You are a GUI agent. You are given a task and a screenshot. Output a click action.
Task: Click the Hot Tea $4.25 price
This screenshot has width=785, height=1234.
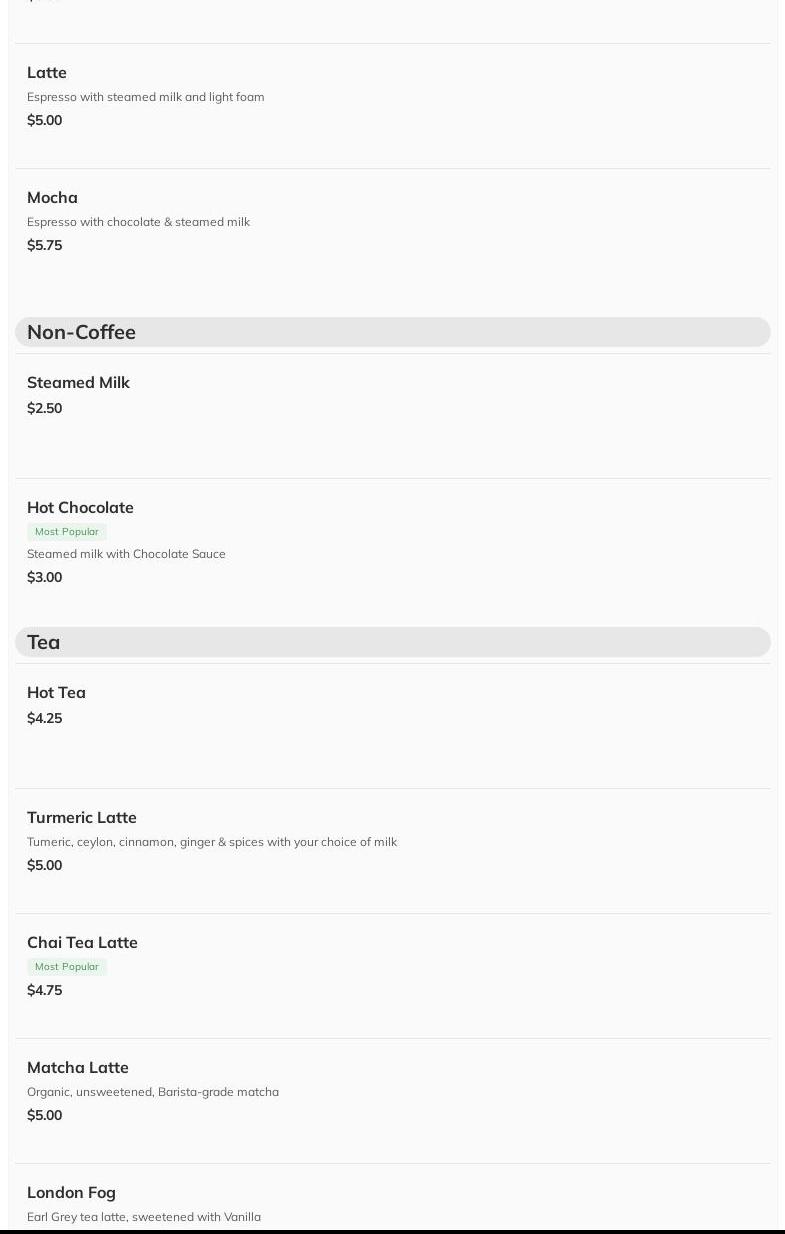[45, 718]
